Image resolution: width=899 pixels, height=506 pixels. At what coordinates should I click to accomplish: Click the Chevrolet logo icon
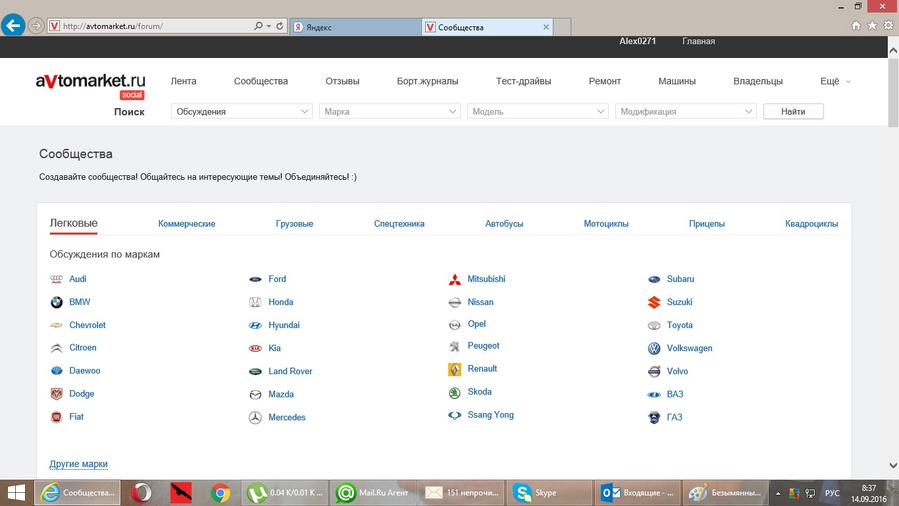pos(56,325)
